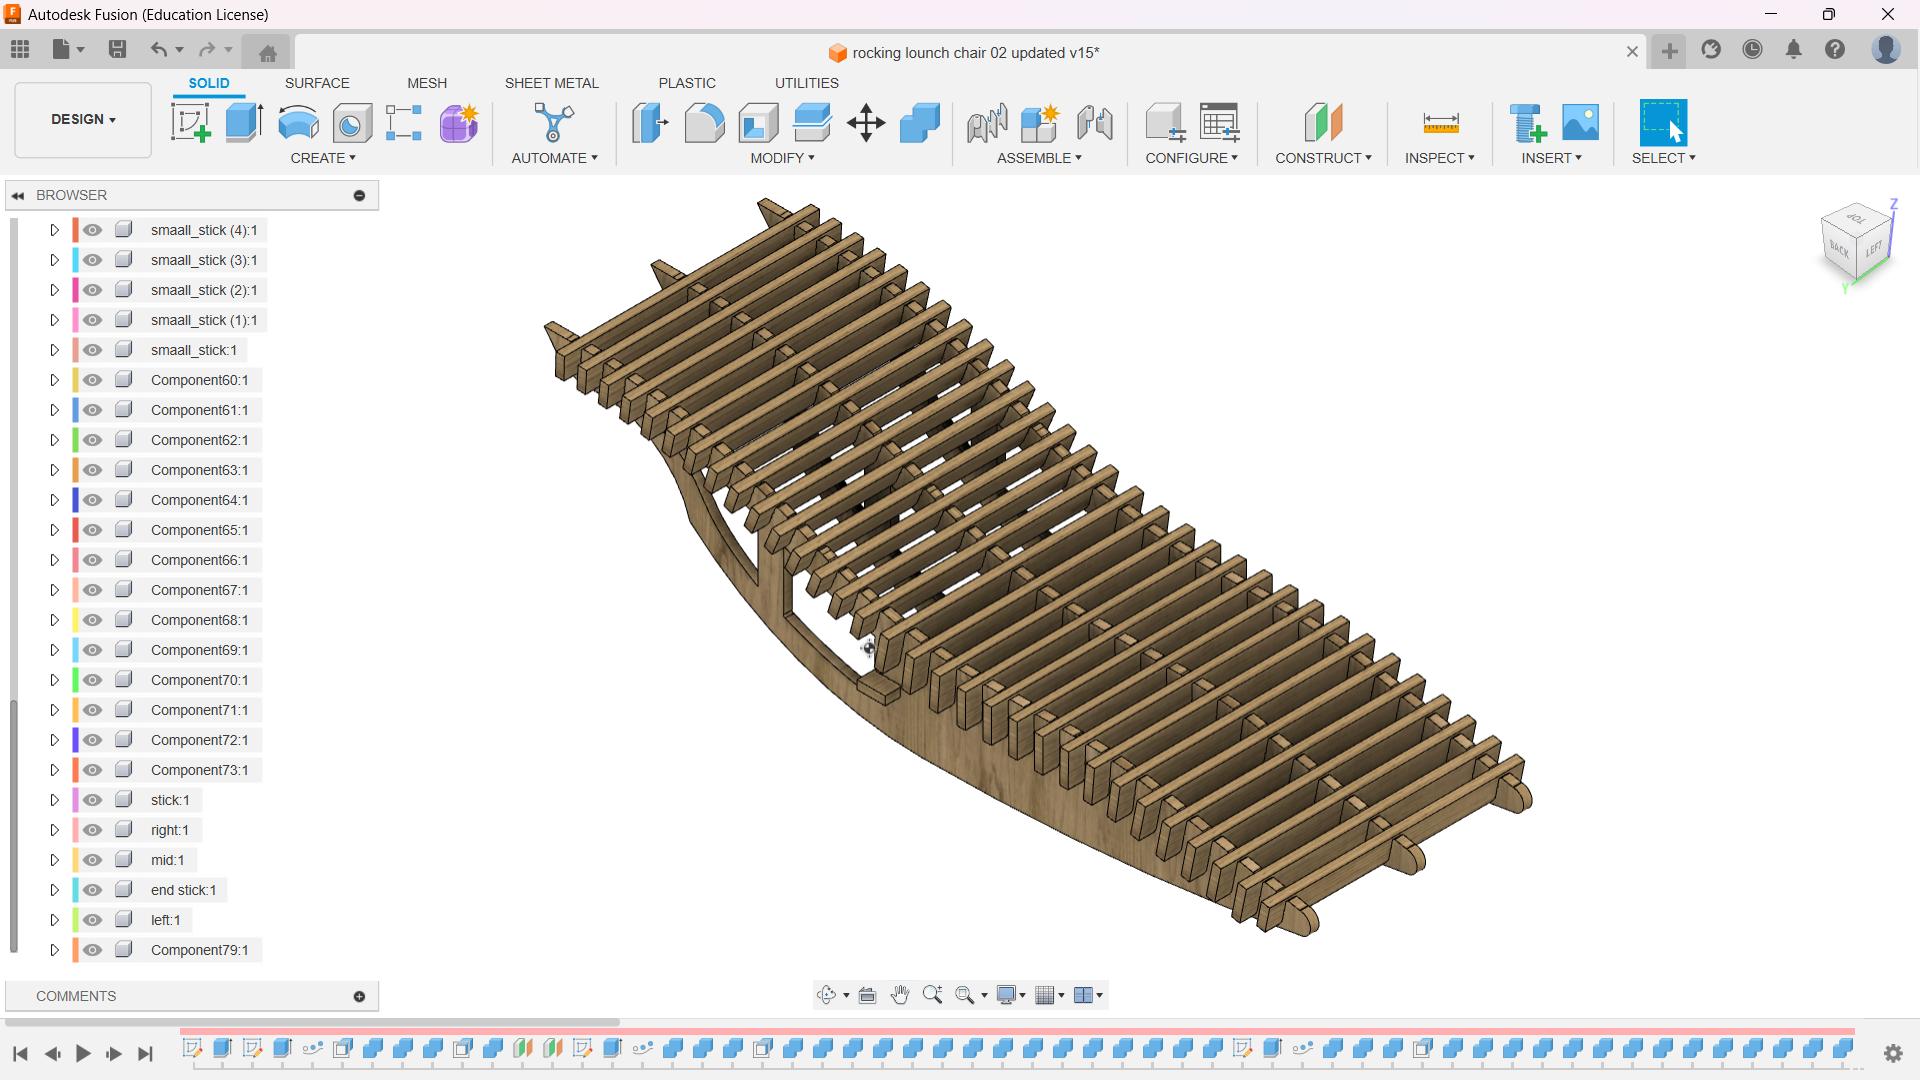Click the Pan hand icon
The image size is (1920, 1080).
click(x=900, y=995)
